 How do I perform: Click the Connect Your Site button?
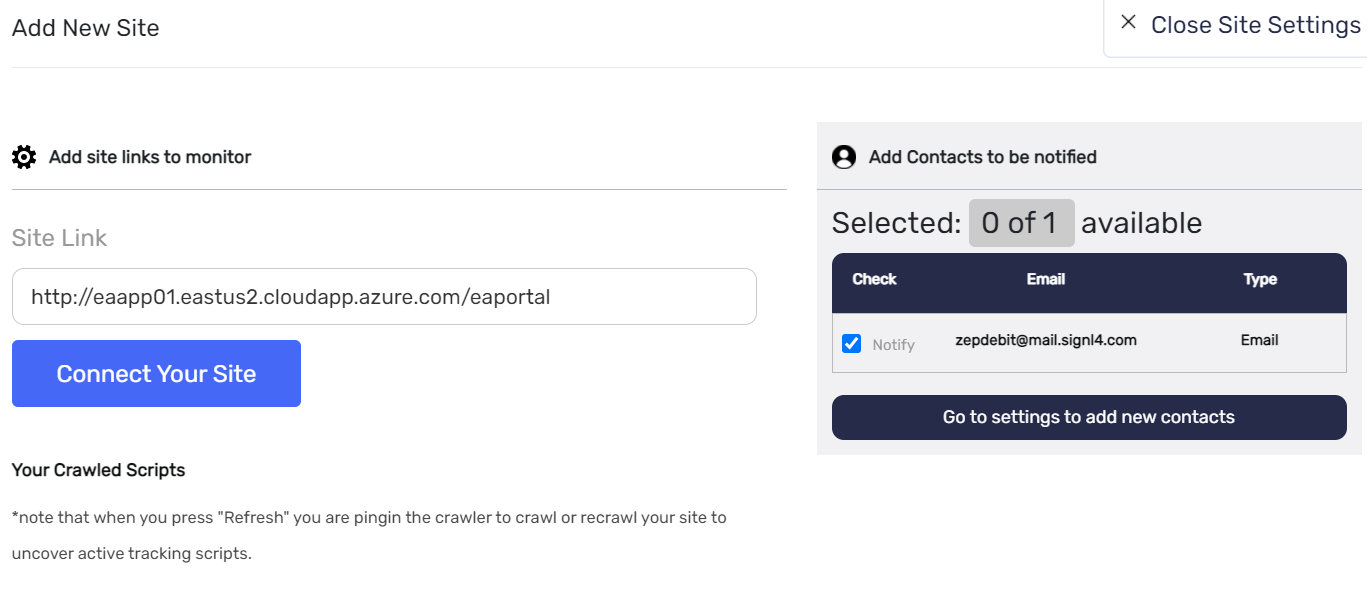(x=156, y=374)
